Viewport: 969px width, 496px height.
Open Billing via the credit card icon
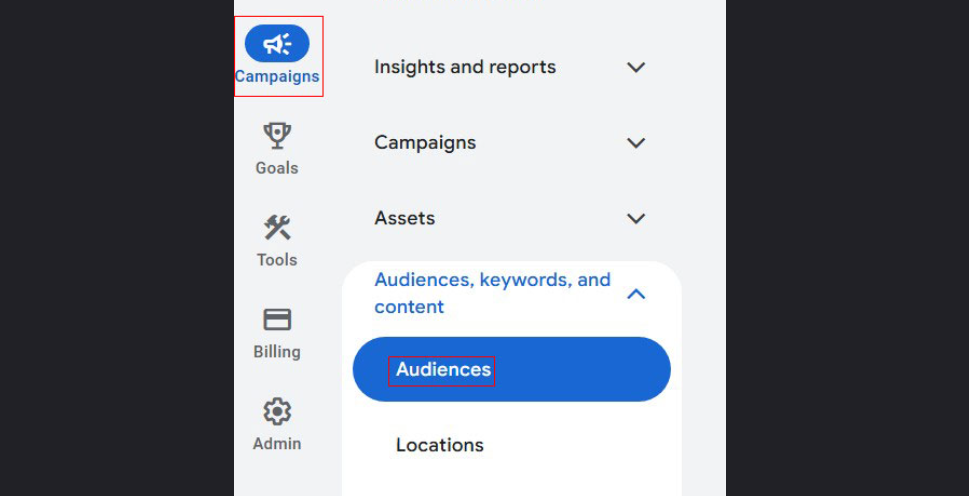[x=277, y=319]
